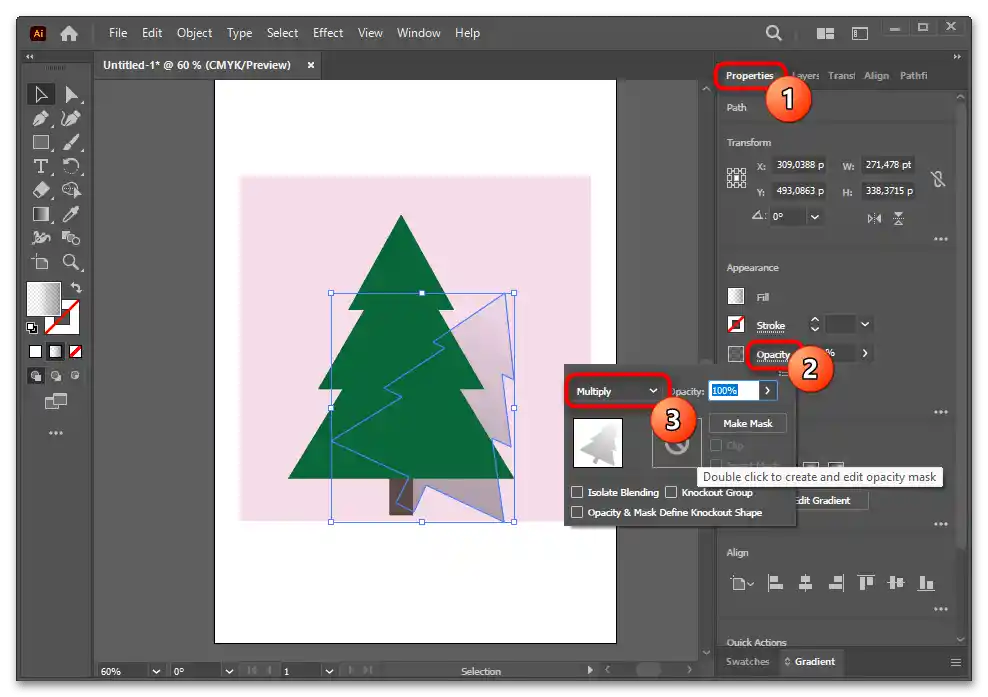Select Draw Behind mode
This screenshot has height=697, width=988.
point(56,376)
